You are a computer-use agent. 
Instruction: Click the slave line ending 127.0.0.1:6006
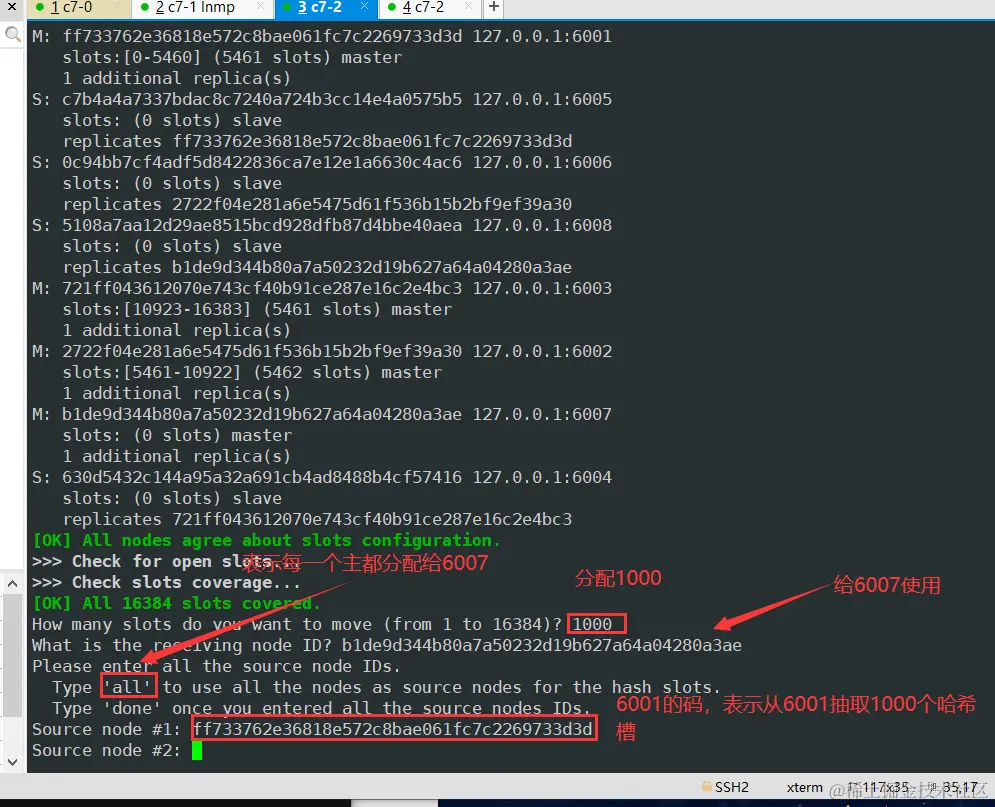322,162
